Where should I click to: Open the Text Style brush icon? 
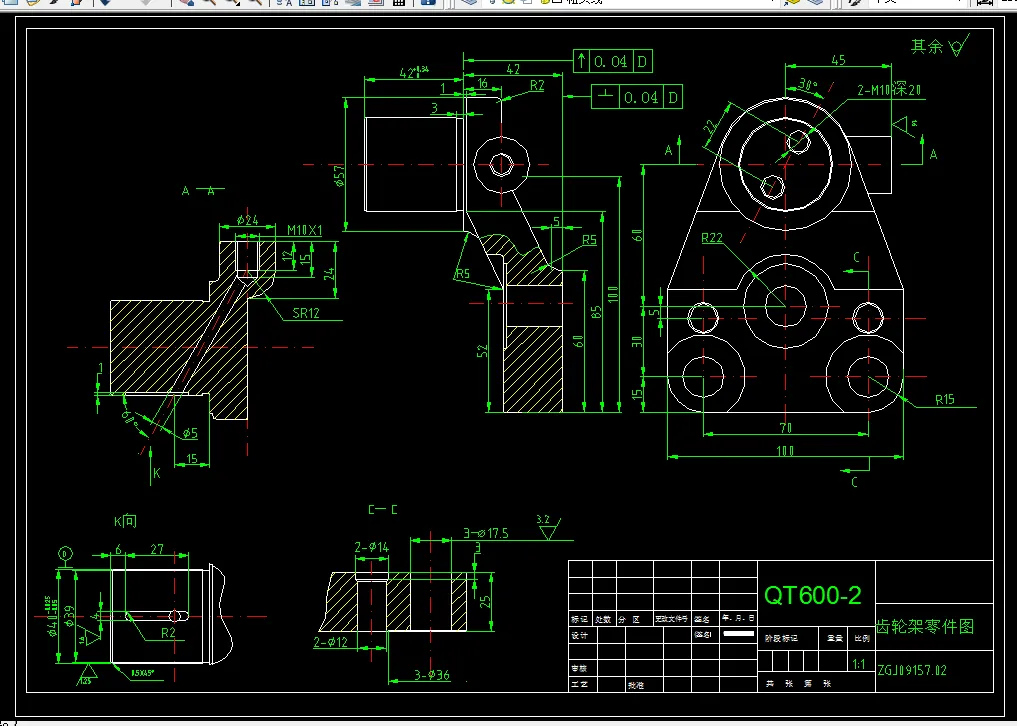(x=855, y=2)
